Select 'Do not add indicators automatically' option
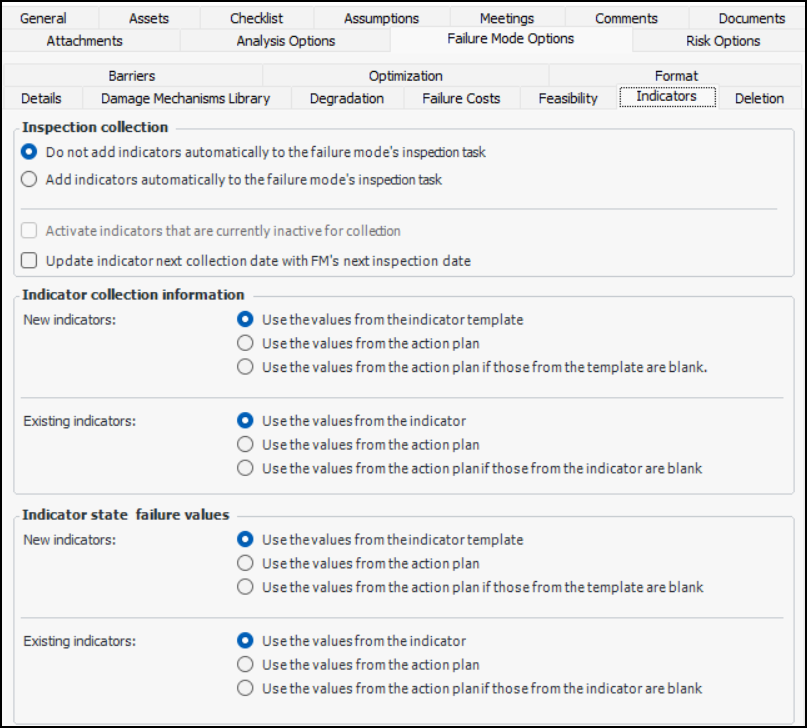Image resolution: width=807 pixels, height=728 pixels. [29, 152]
